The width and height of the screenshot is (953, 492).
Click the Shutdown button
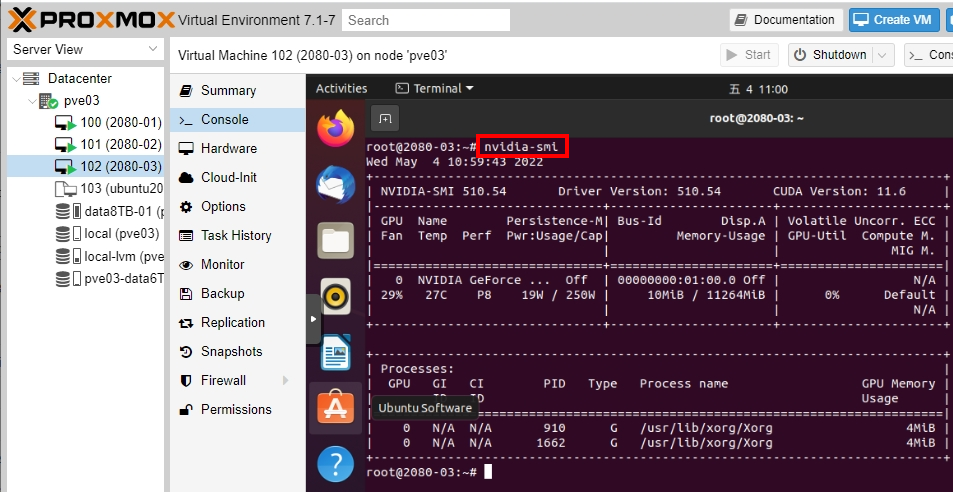pos(830,55)
